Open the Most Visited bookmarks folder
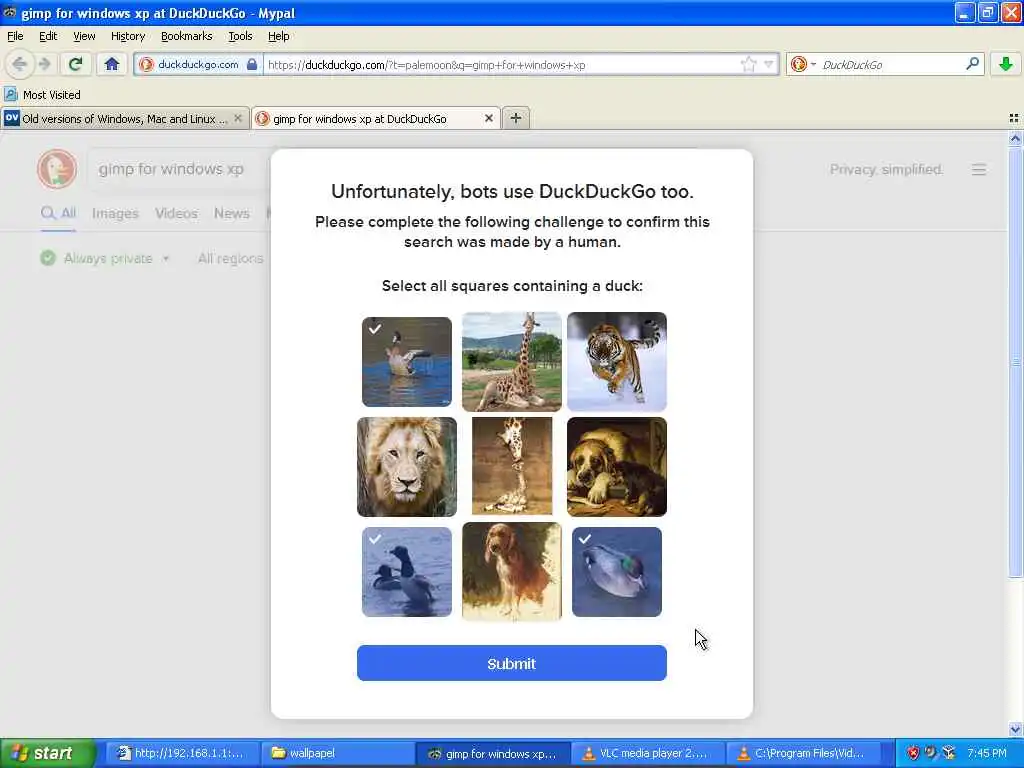 [x=42, y=95]
